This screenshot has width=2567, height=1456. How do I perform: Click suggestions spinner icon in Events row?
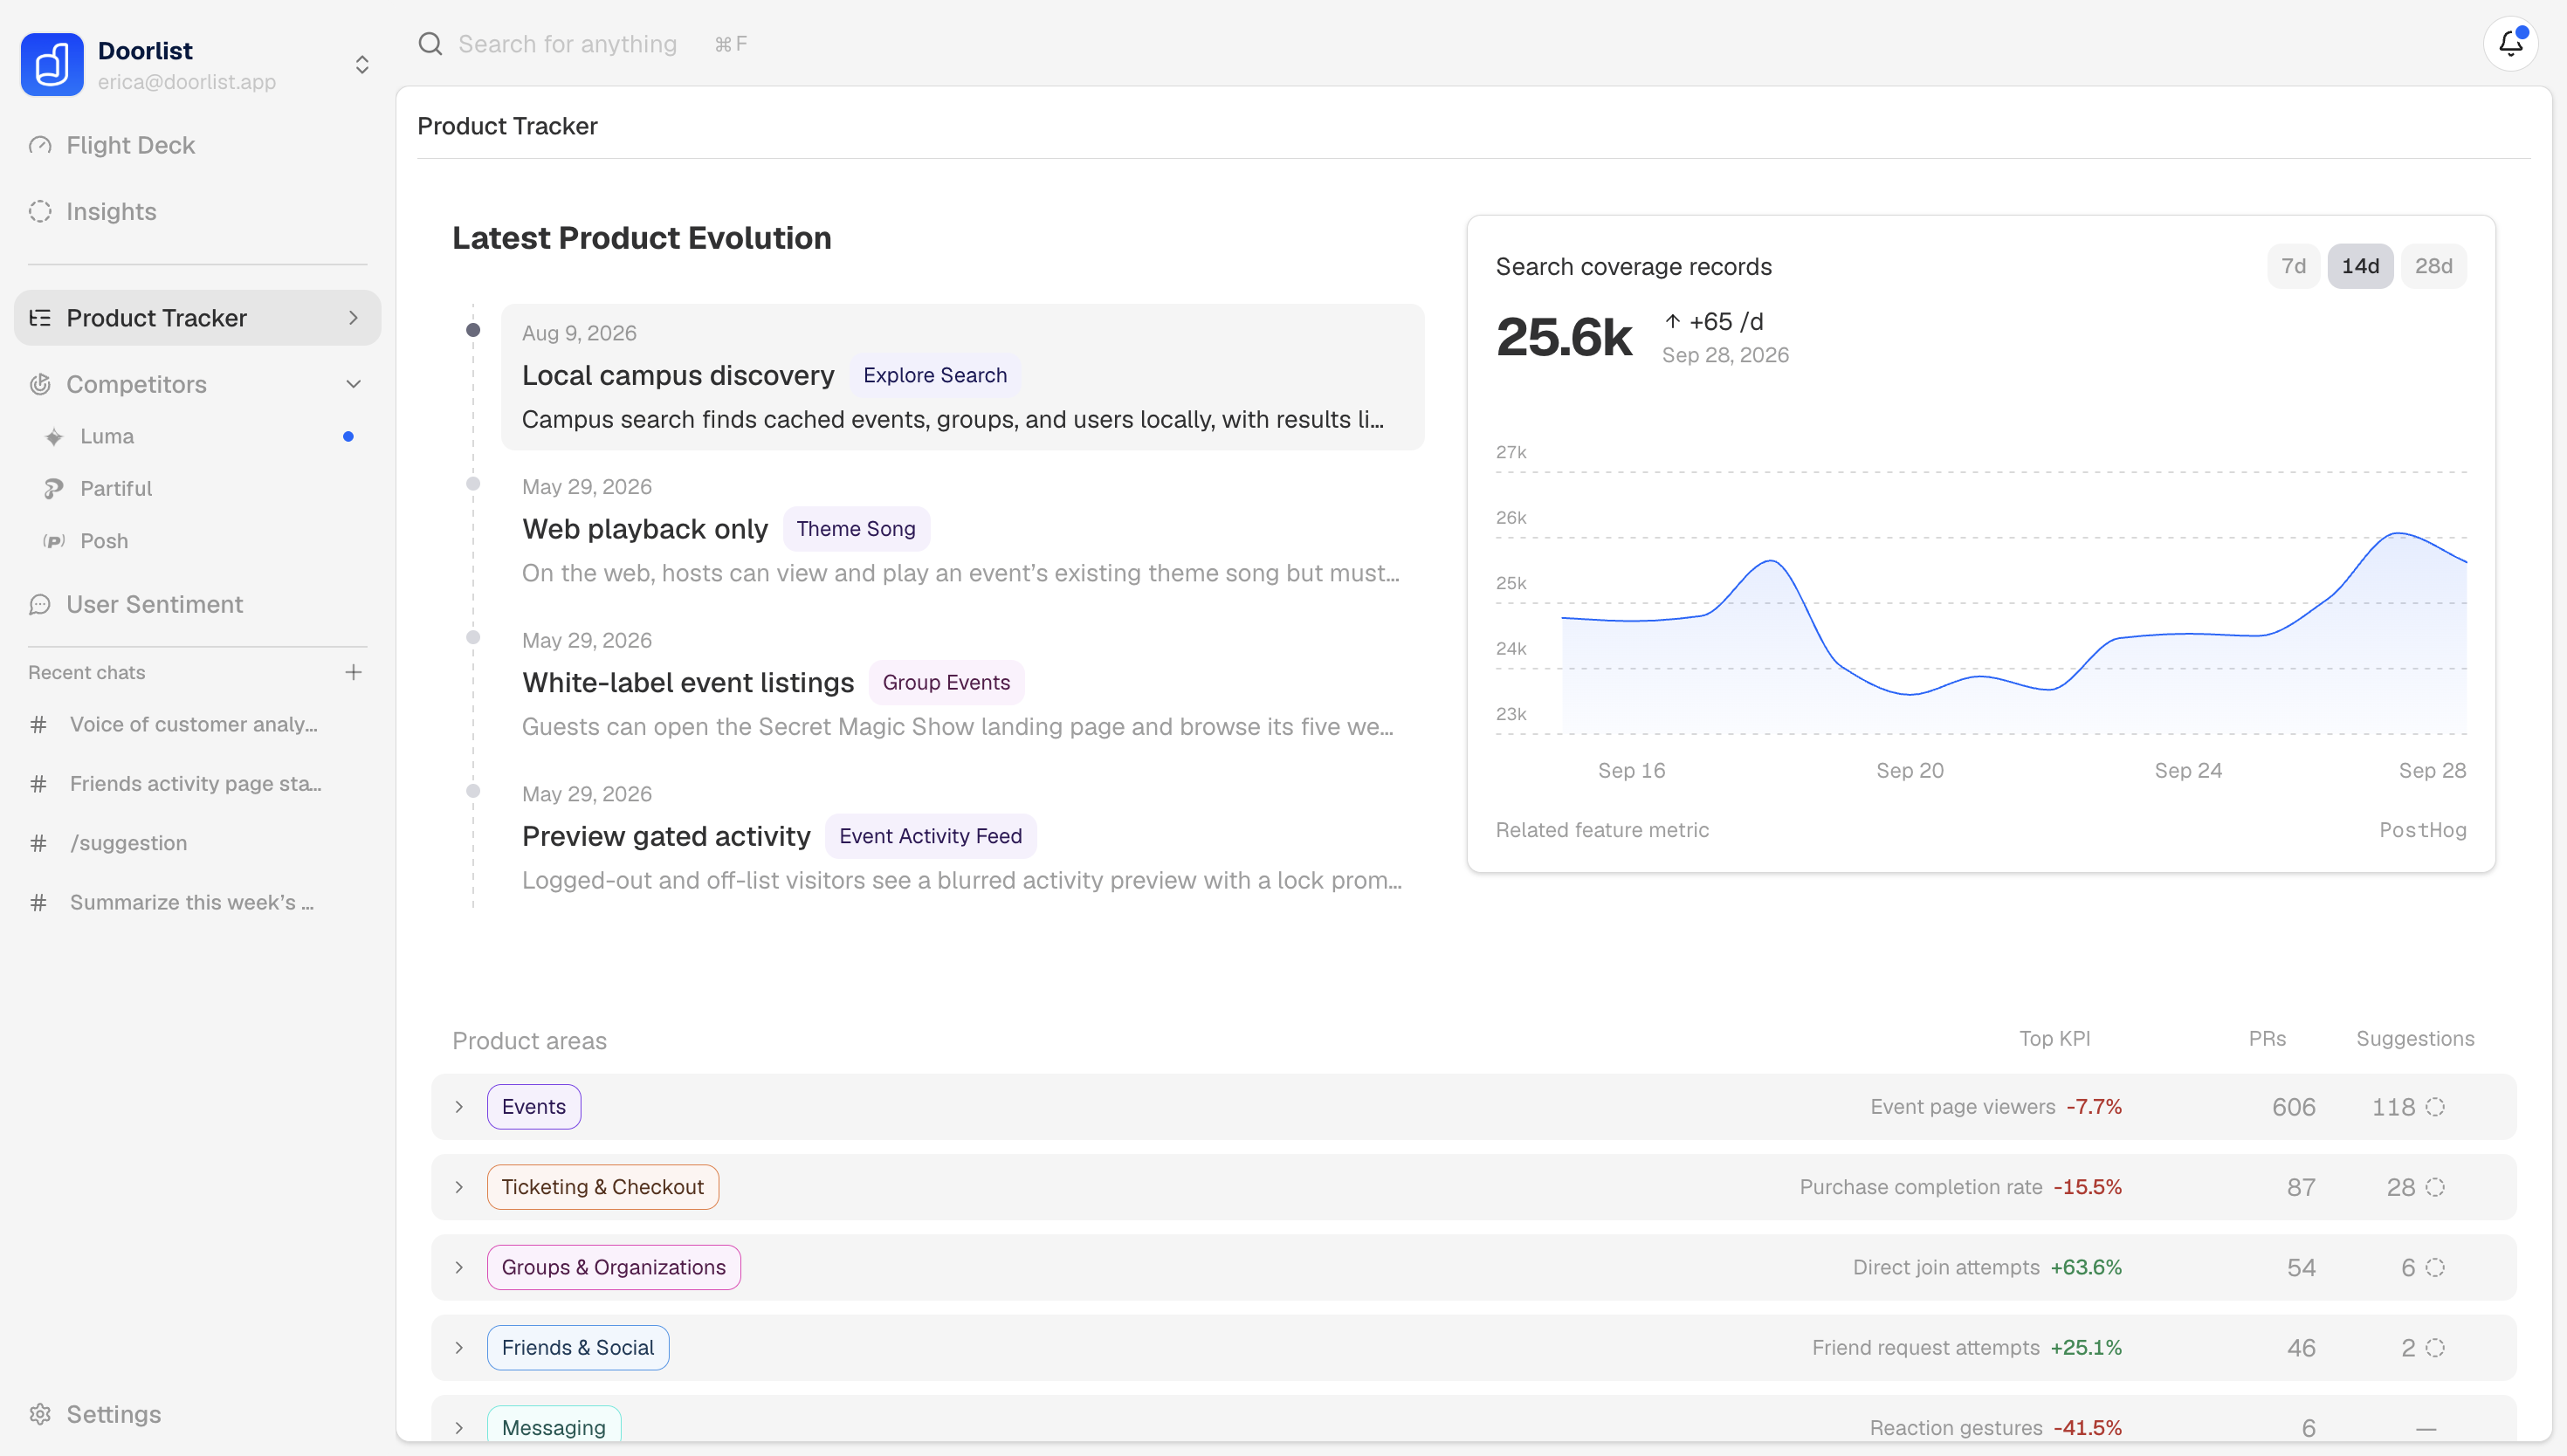[x=2435, y=1107]
